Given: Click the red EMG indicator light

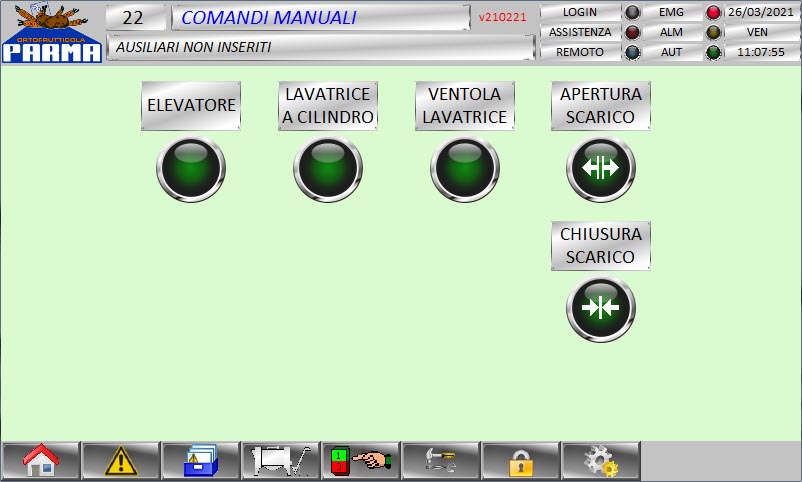Looking at the screenshot, I should [x=713, y=13].
